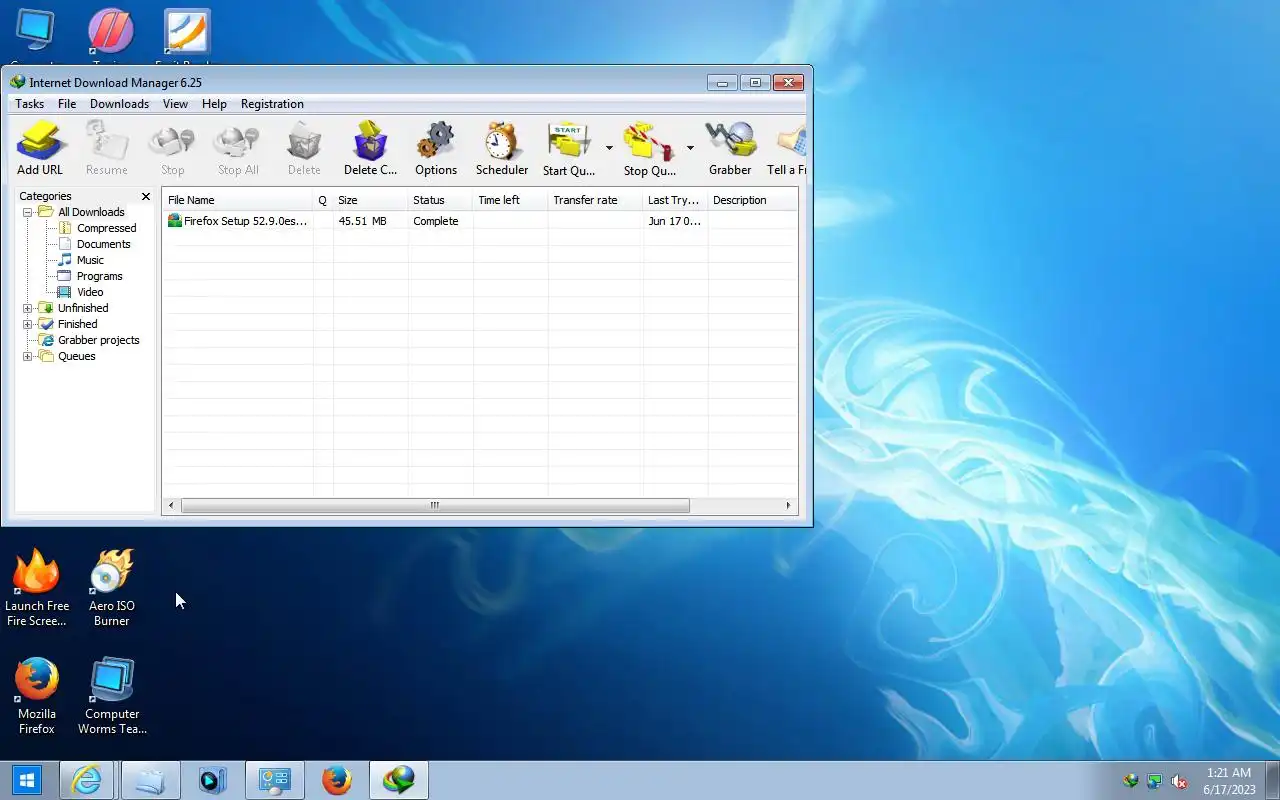Open Stop Queue dropdown arrow
This screenshot has height=800, width=1280.
pos(690,148)
